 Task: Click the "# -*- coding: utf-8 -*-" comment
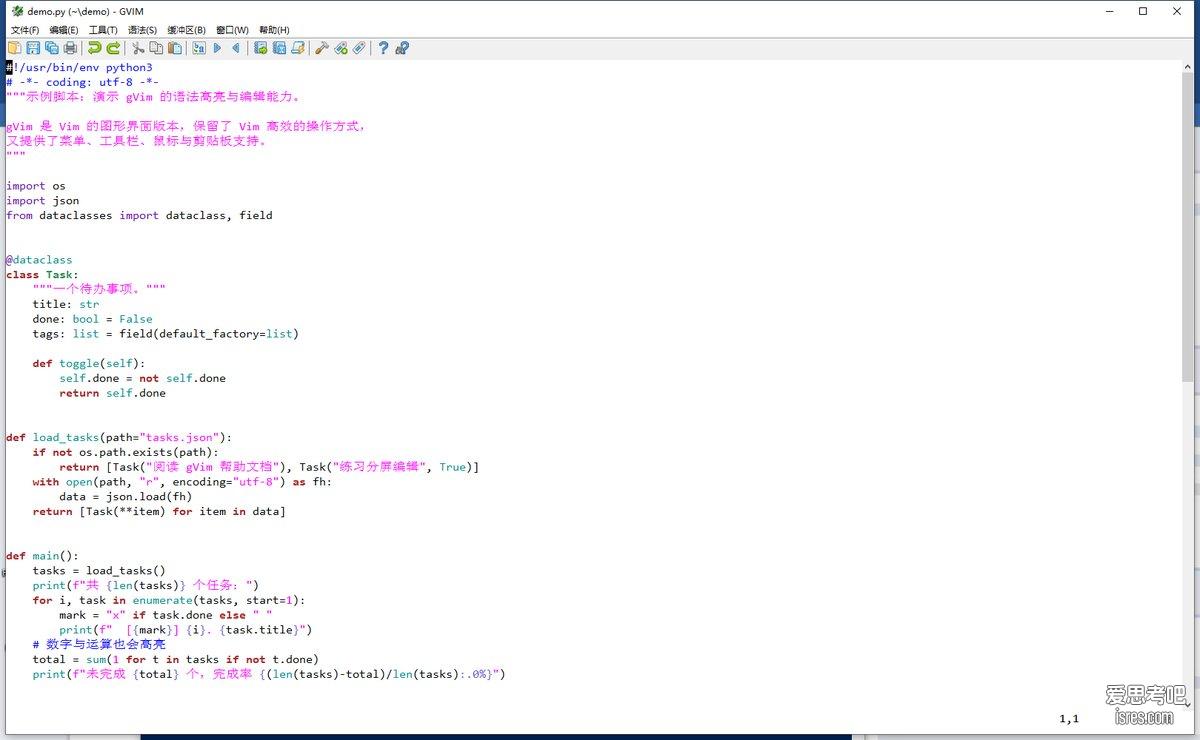(x=82, y=82)
